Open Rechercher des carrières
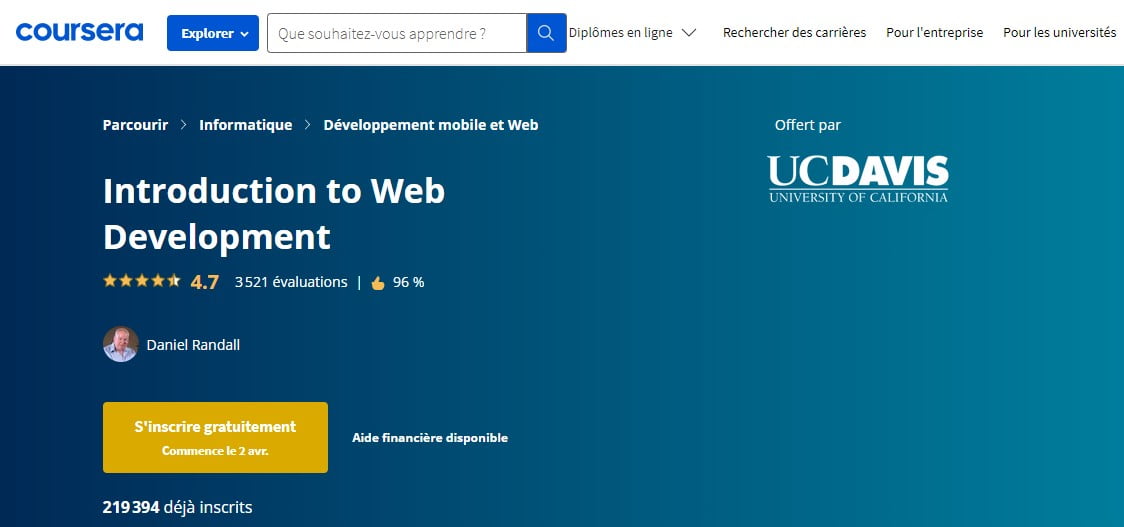 (x=794, y=32)
